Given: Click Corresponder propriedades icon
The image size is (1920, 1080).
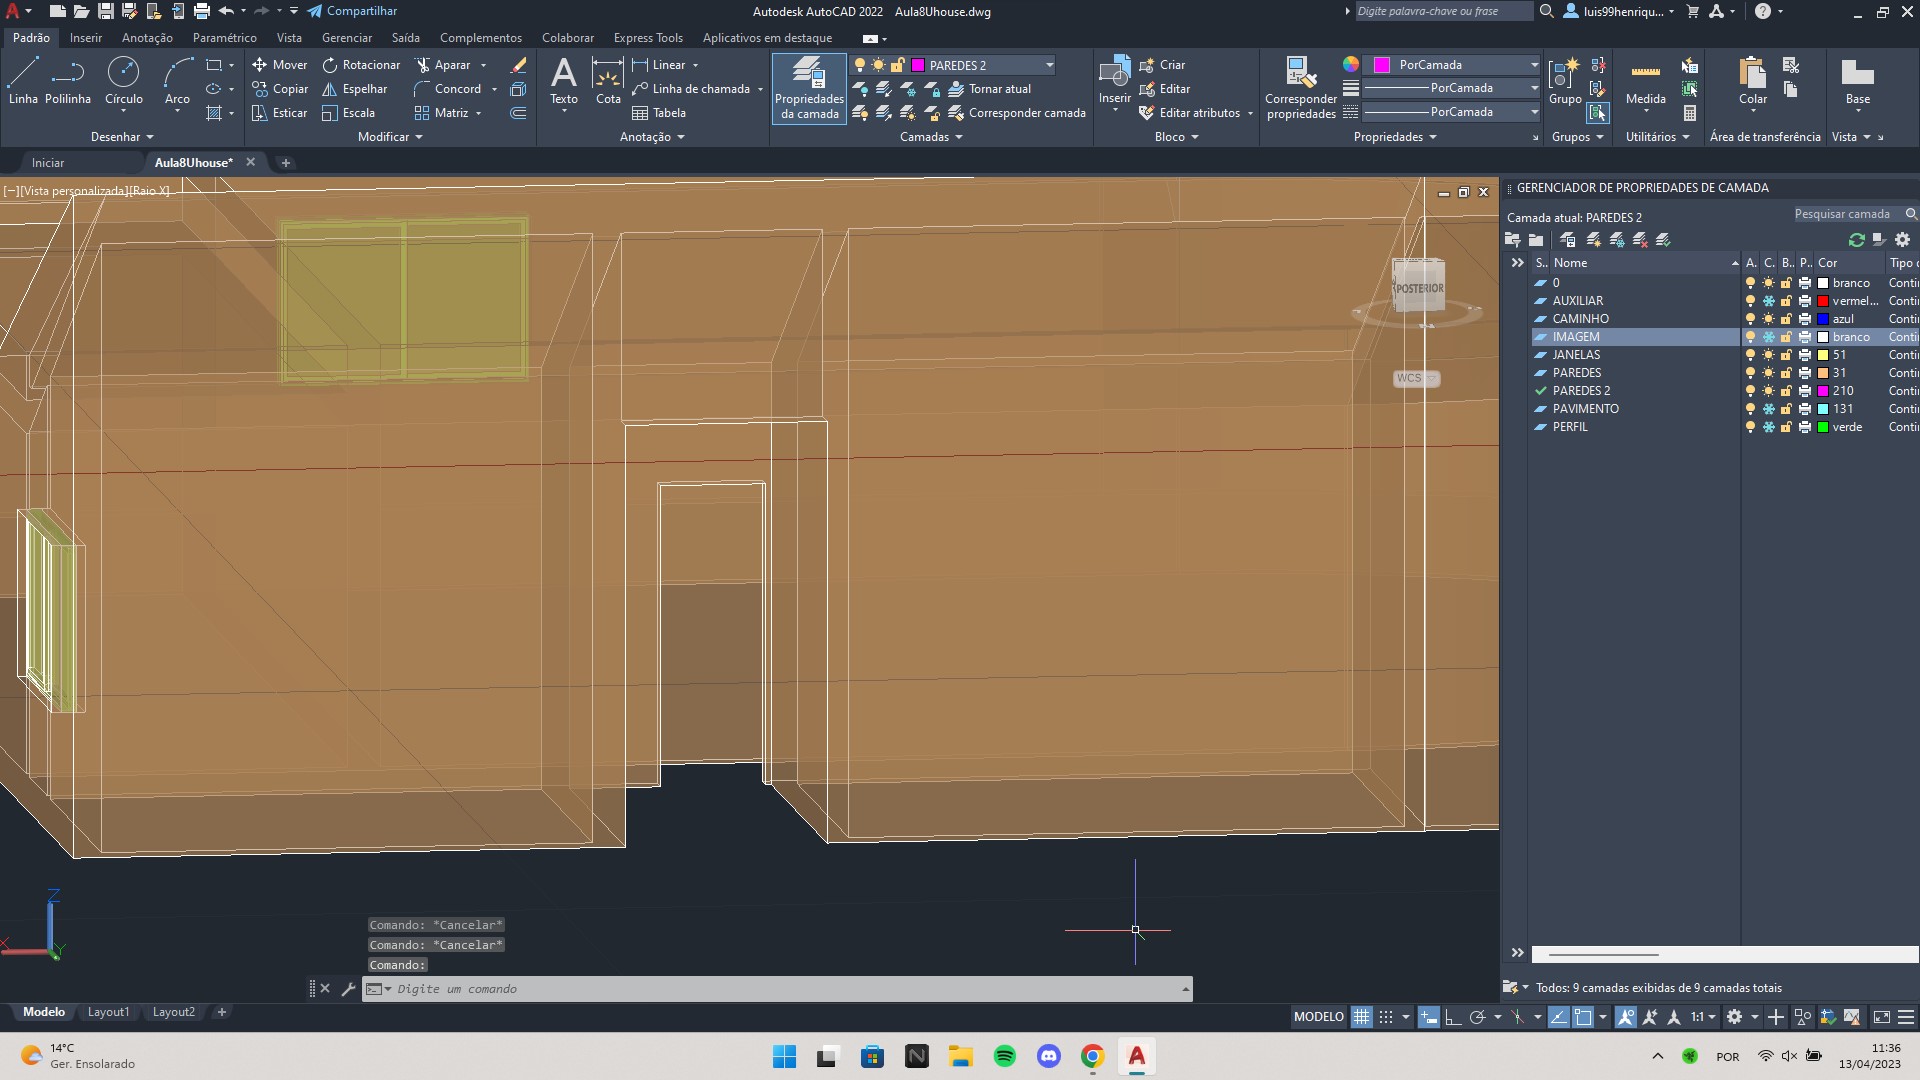Looking at the screenshot, I should click(1300, 72).
